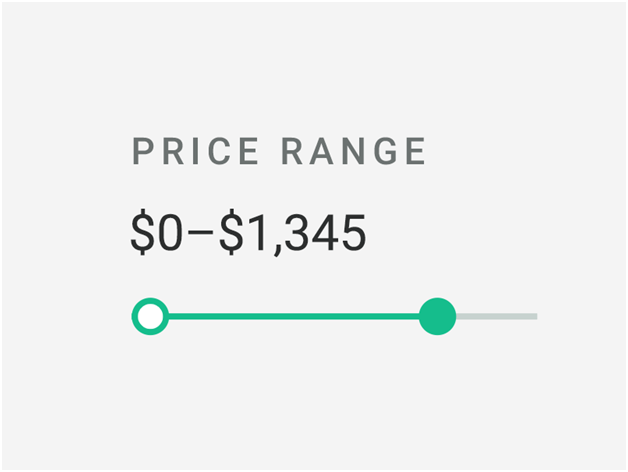Click the $1,345 maximum price amount
This screenshot has width=628, height=472.
pyautogui.click(x=293, y=233)
